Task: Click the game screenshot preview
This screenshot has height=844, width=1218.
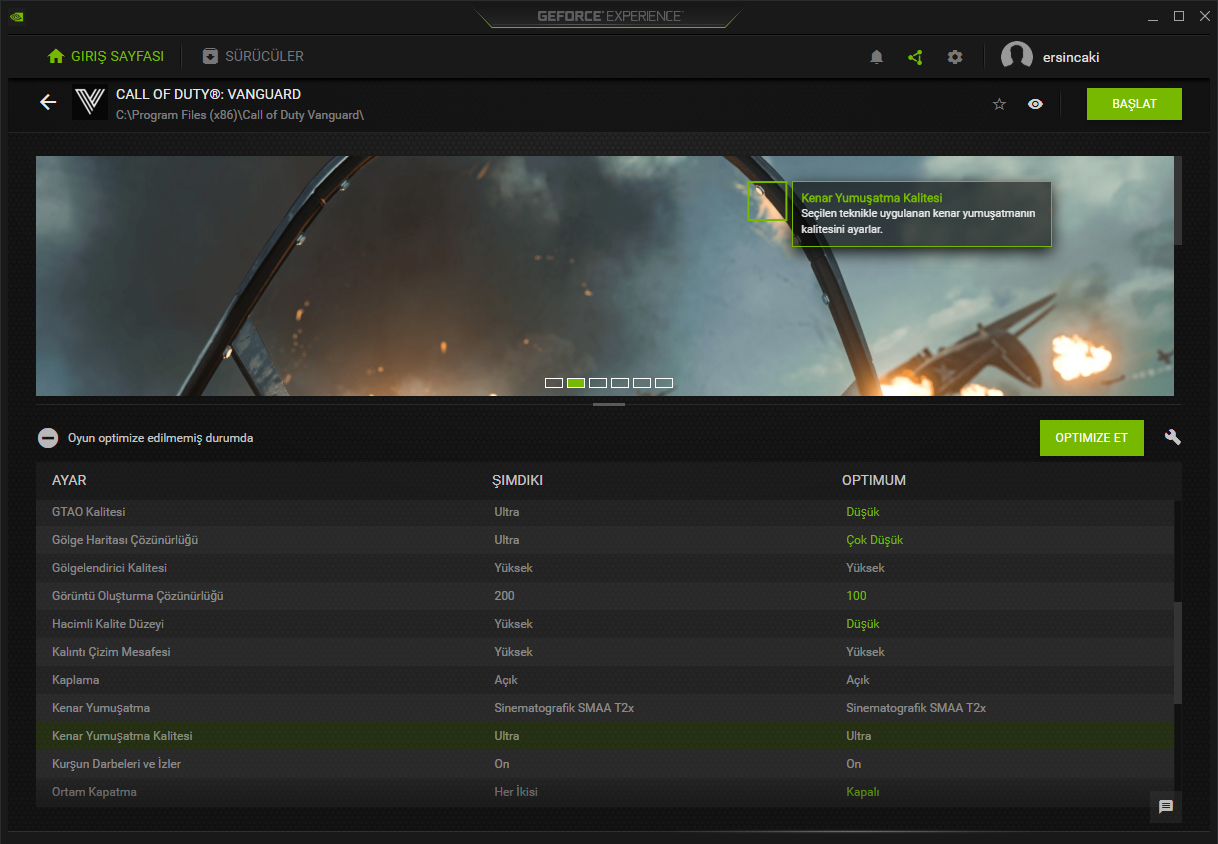Action: pos(605,276)
